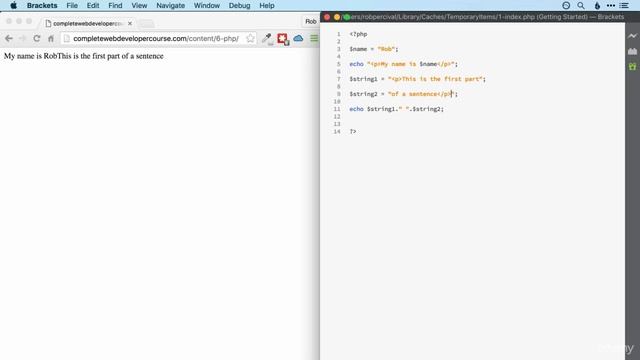This screenshot has height=360, width=640.
Task: Click the eyedropper extension icon
Action: pyautogui.click(x=267, y=39)
